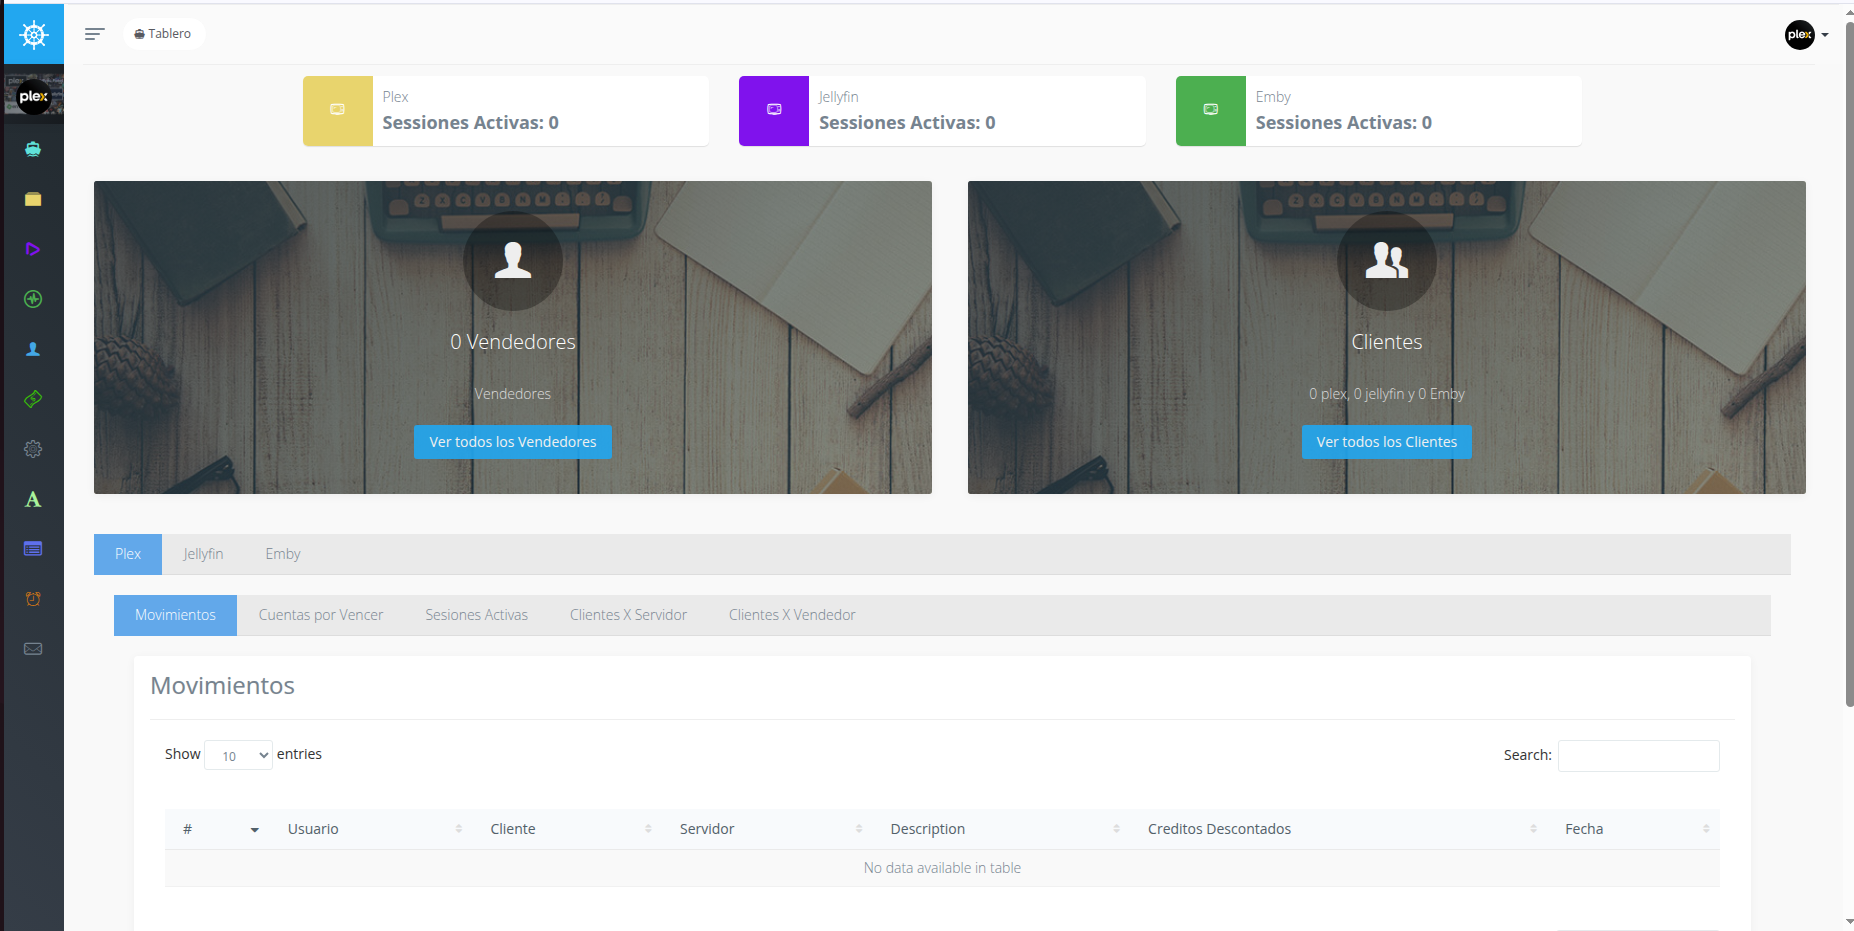Open the blue user sidebar icon
Screen dimensions: 1854x931
pos(33,349)
